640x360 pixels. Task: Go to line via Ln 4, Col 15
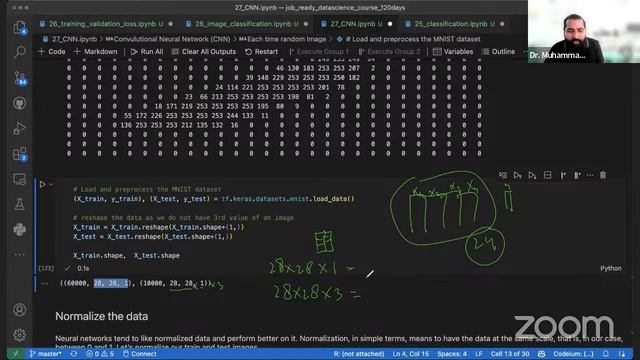coord(411,354)
